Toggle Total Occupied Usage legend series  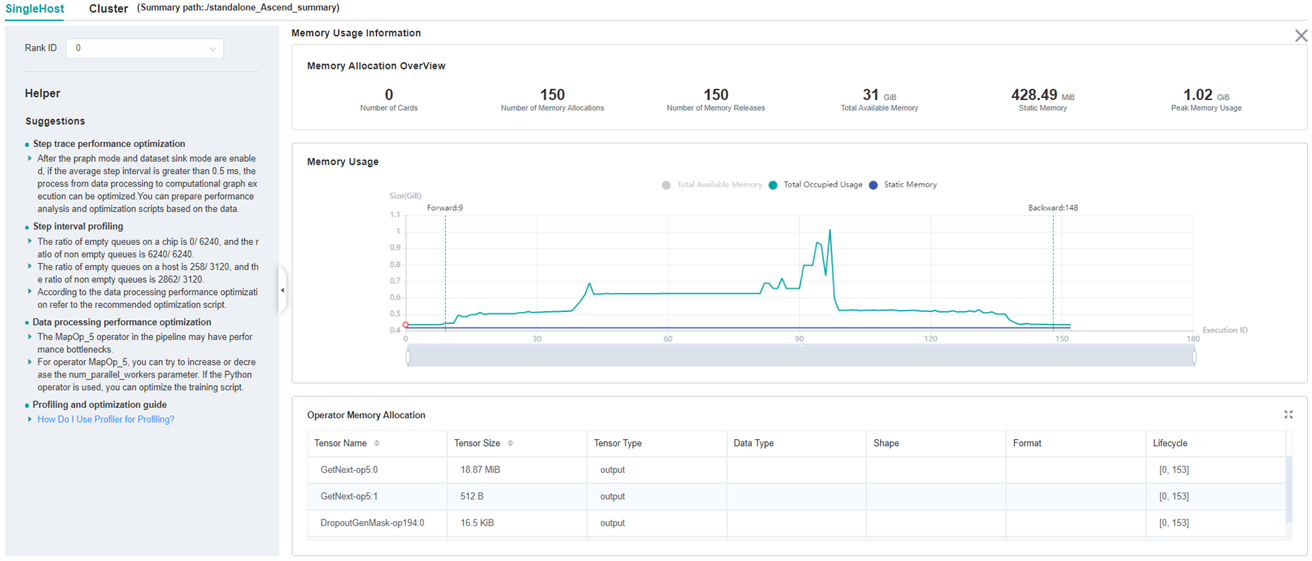click(x=816, y=185)
